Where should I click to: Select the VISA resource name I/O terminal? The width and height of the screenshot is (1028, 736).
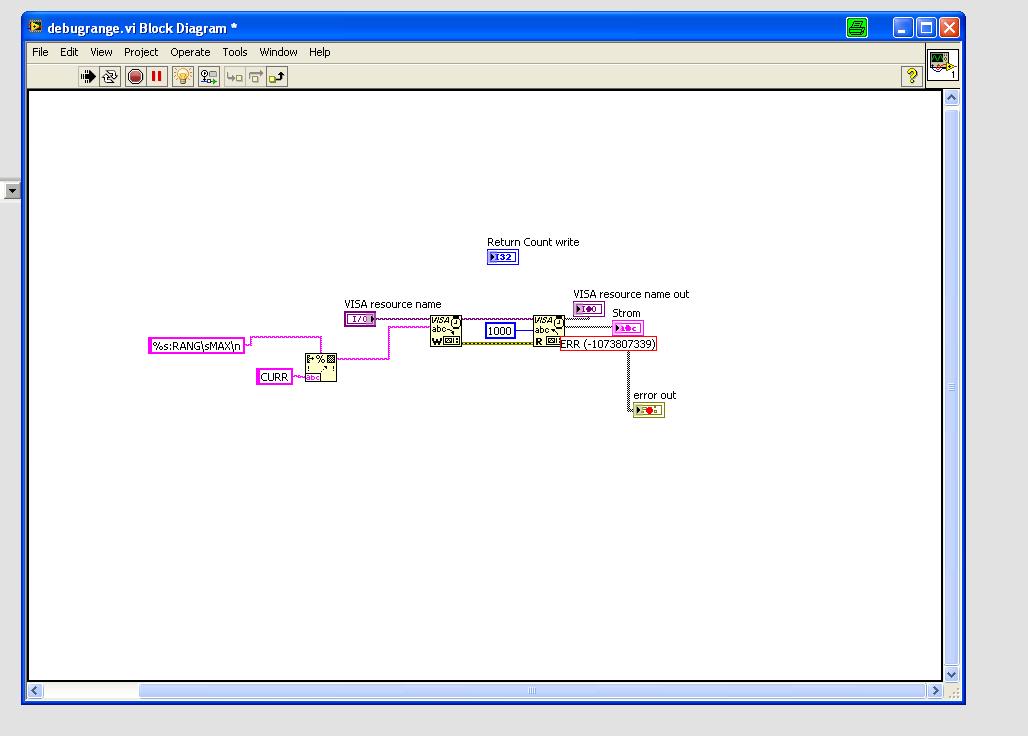coord(360,319)
